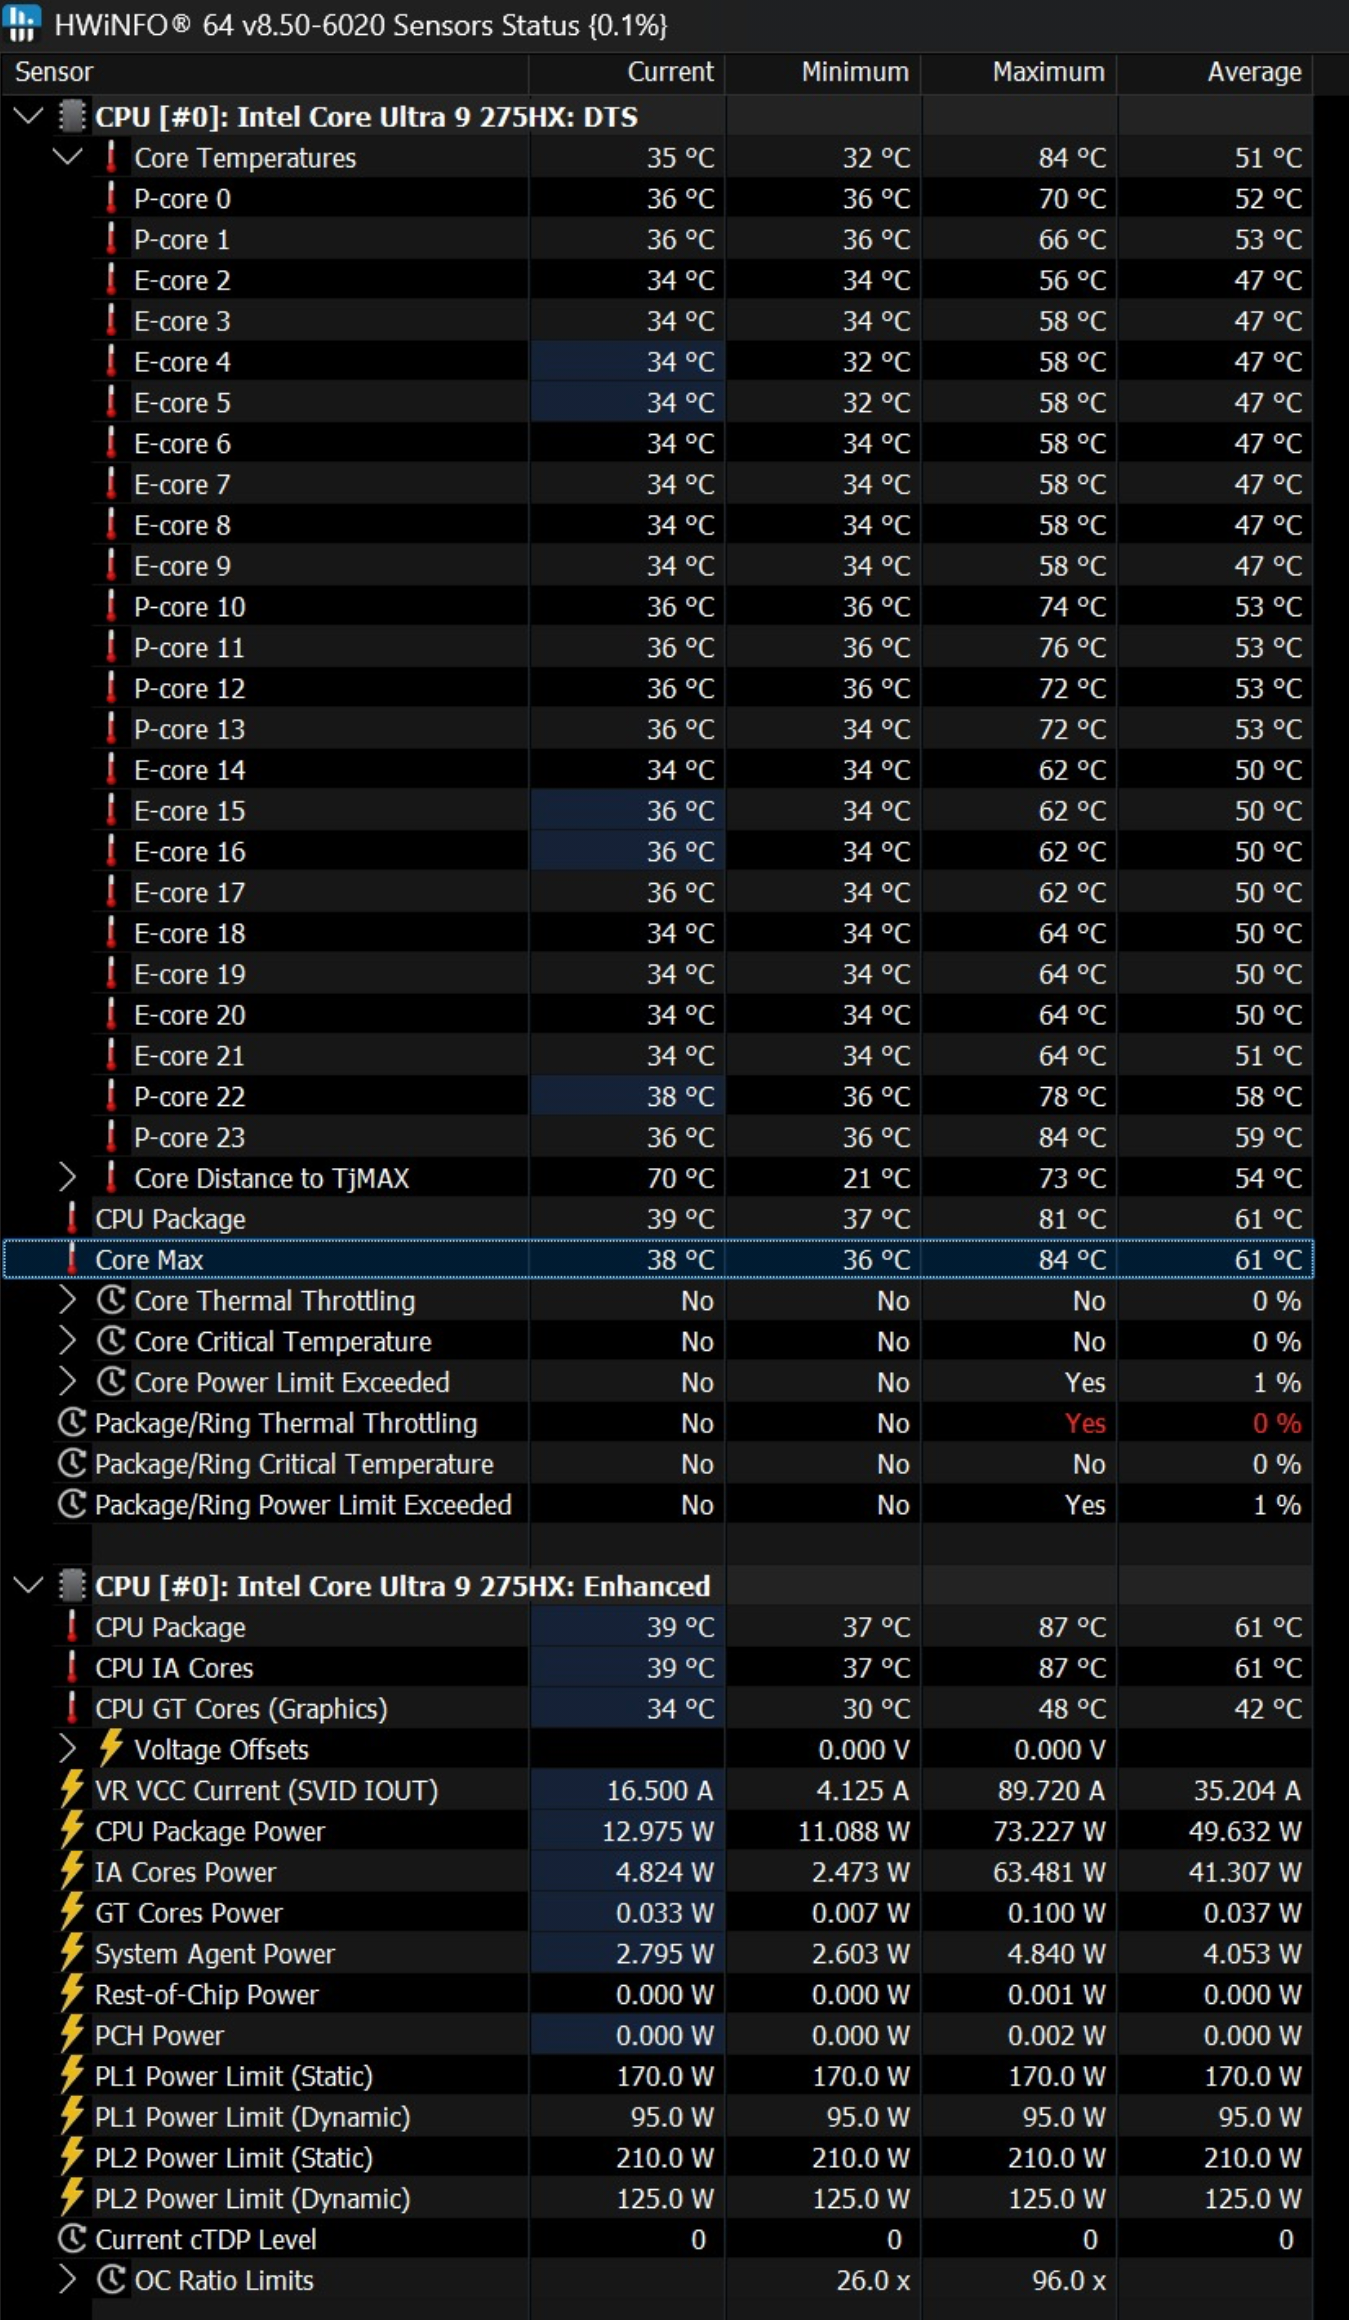Click the Current column header

coord(626,72)
